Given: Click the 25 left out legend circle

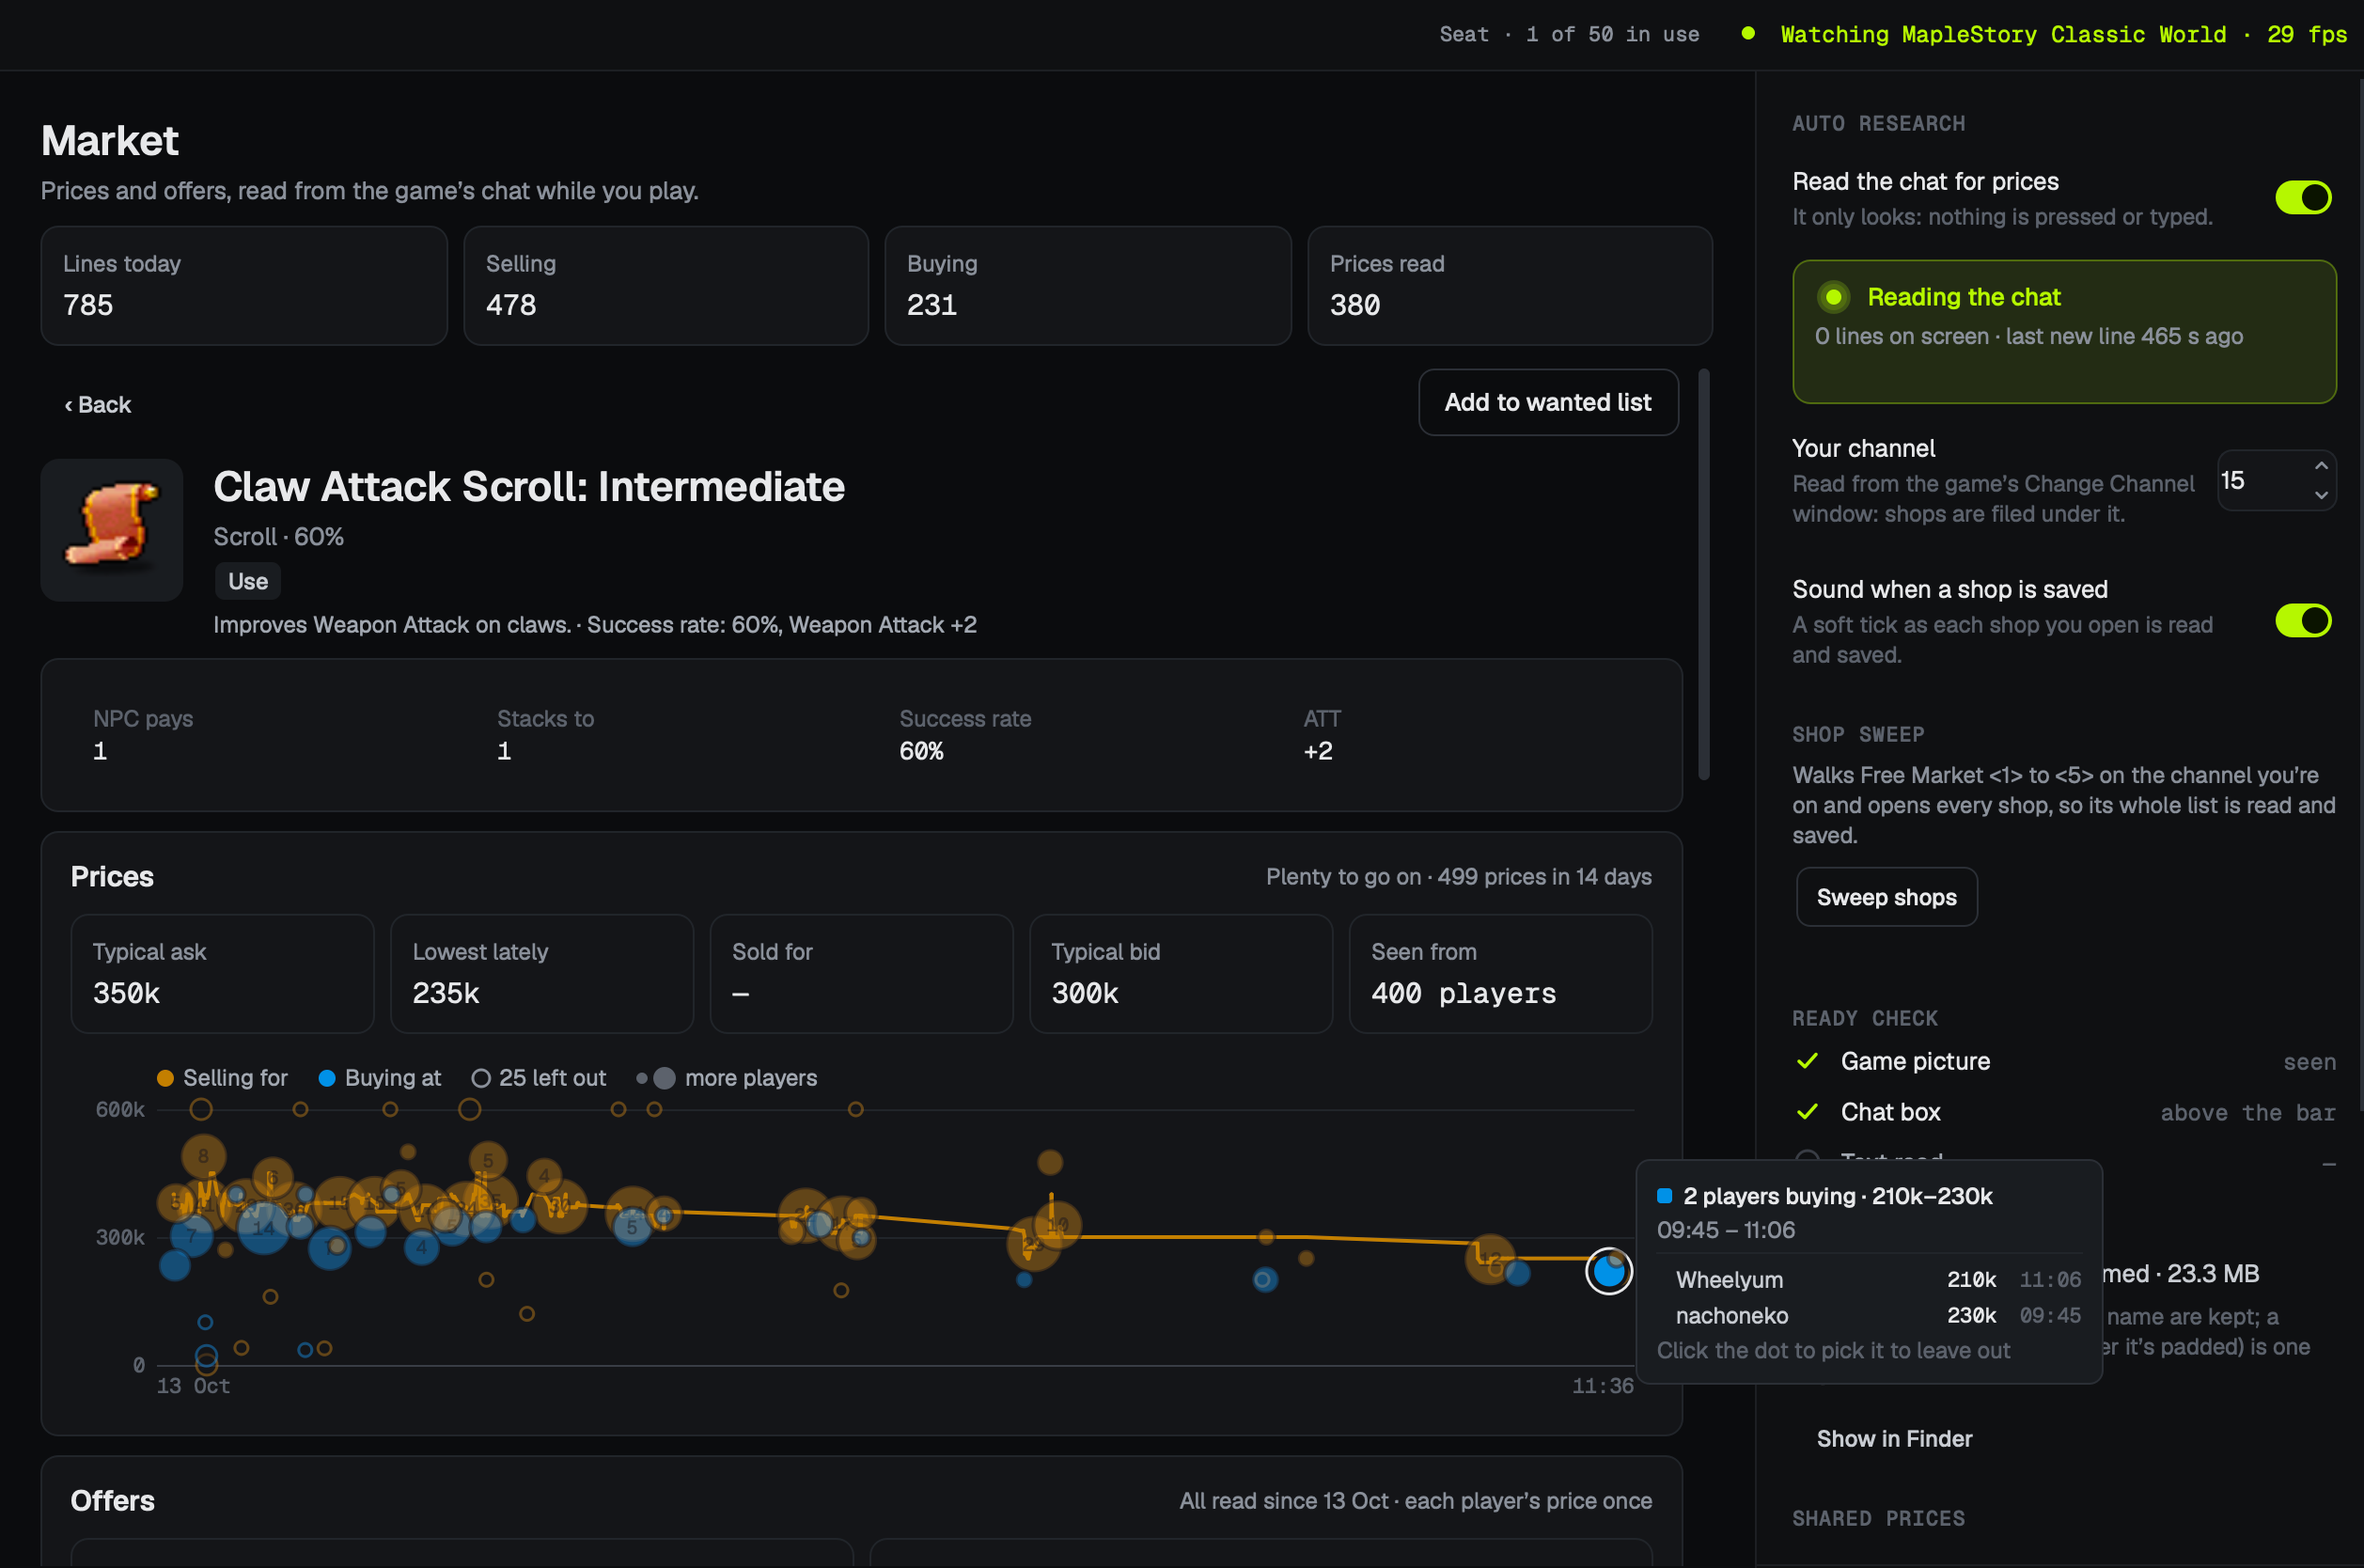Looking at the screenshot, I should pyautogui.click(x=481, y=1078).
